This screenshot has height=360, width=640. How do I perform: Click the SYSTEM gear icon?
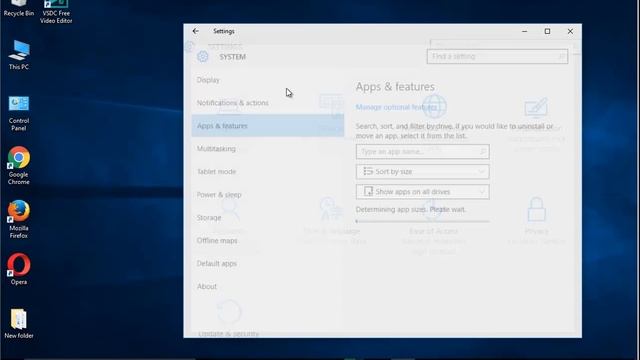(202, 57)
